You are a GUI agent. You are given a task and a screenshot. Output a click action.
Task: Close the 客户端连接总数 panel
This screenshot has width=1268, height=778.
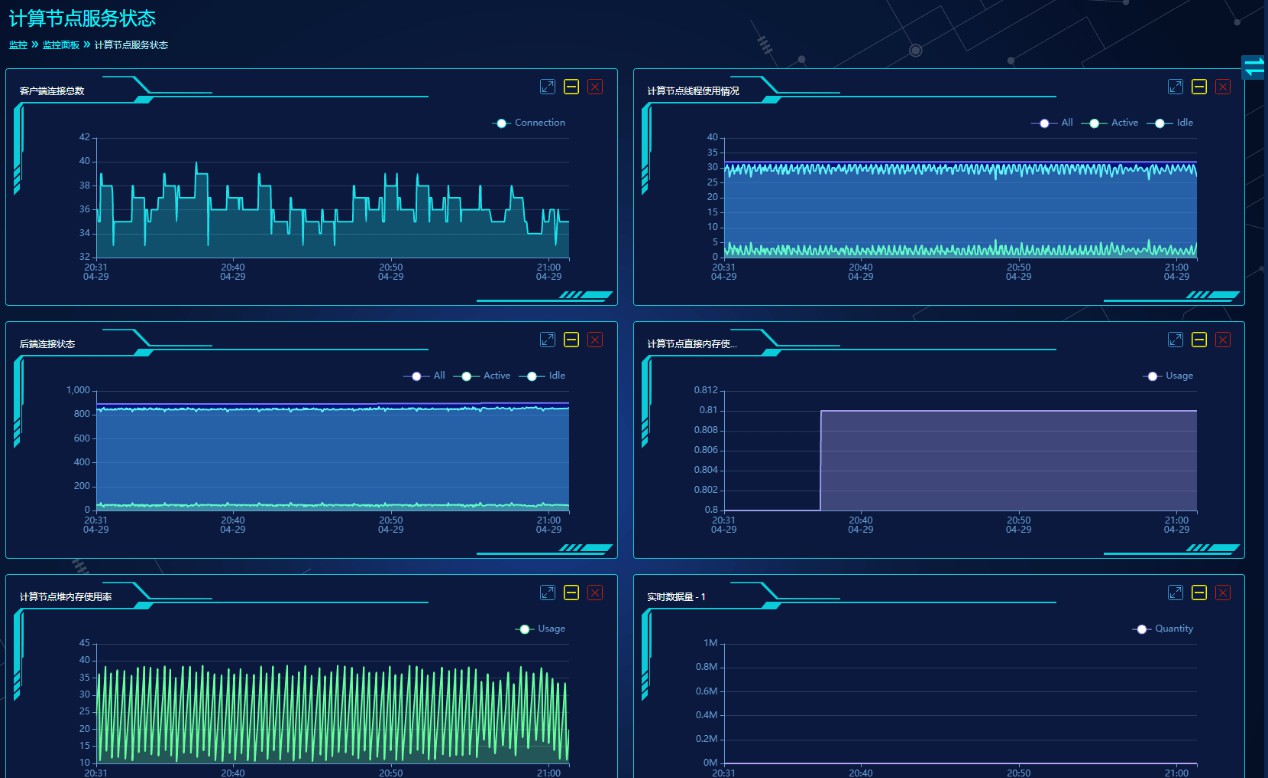click(x=595, y=87)
